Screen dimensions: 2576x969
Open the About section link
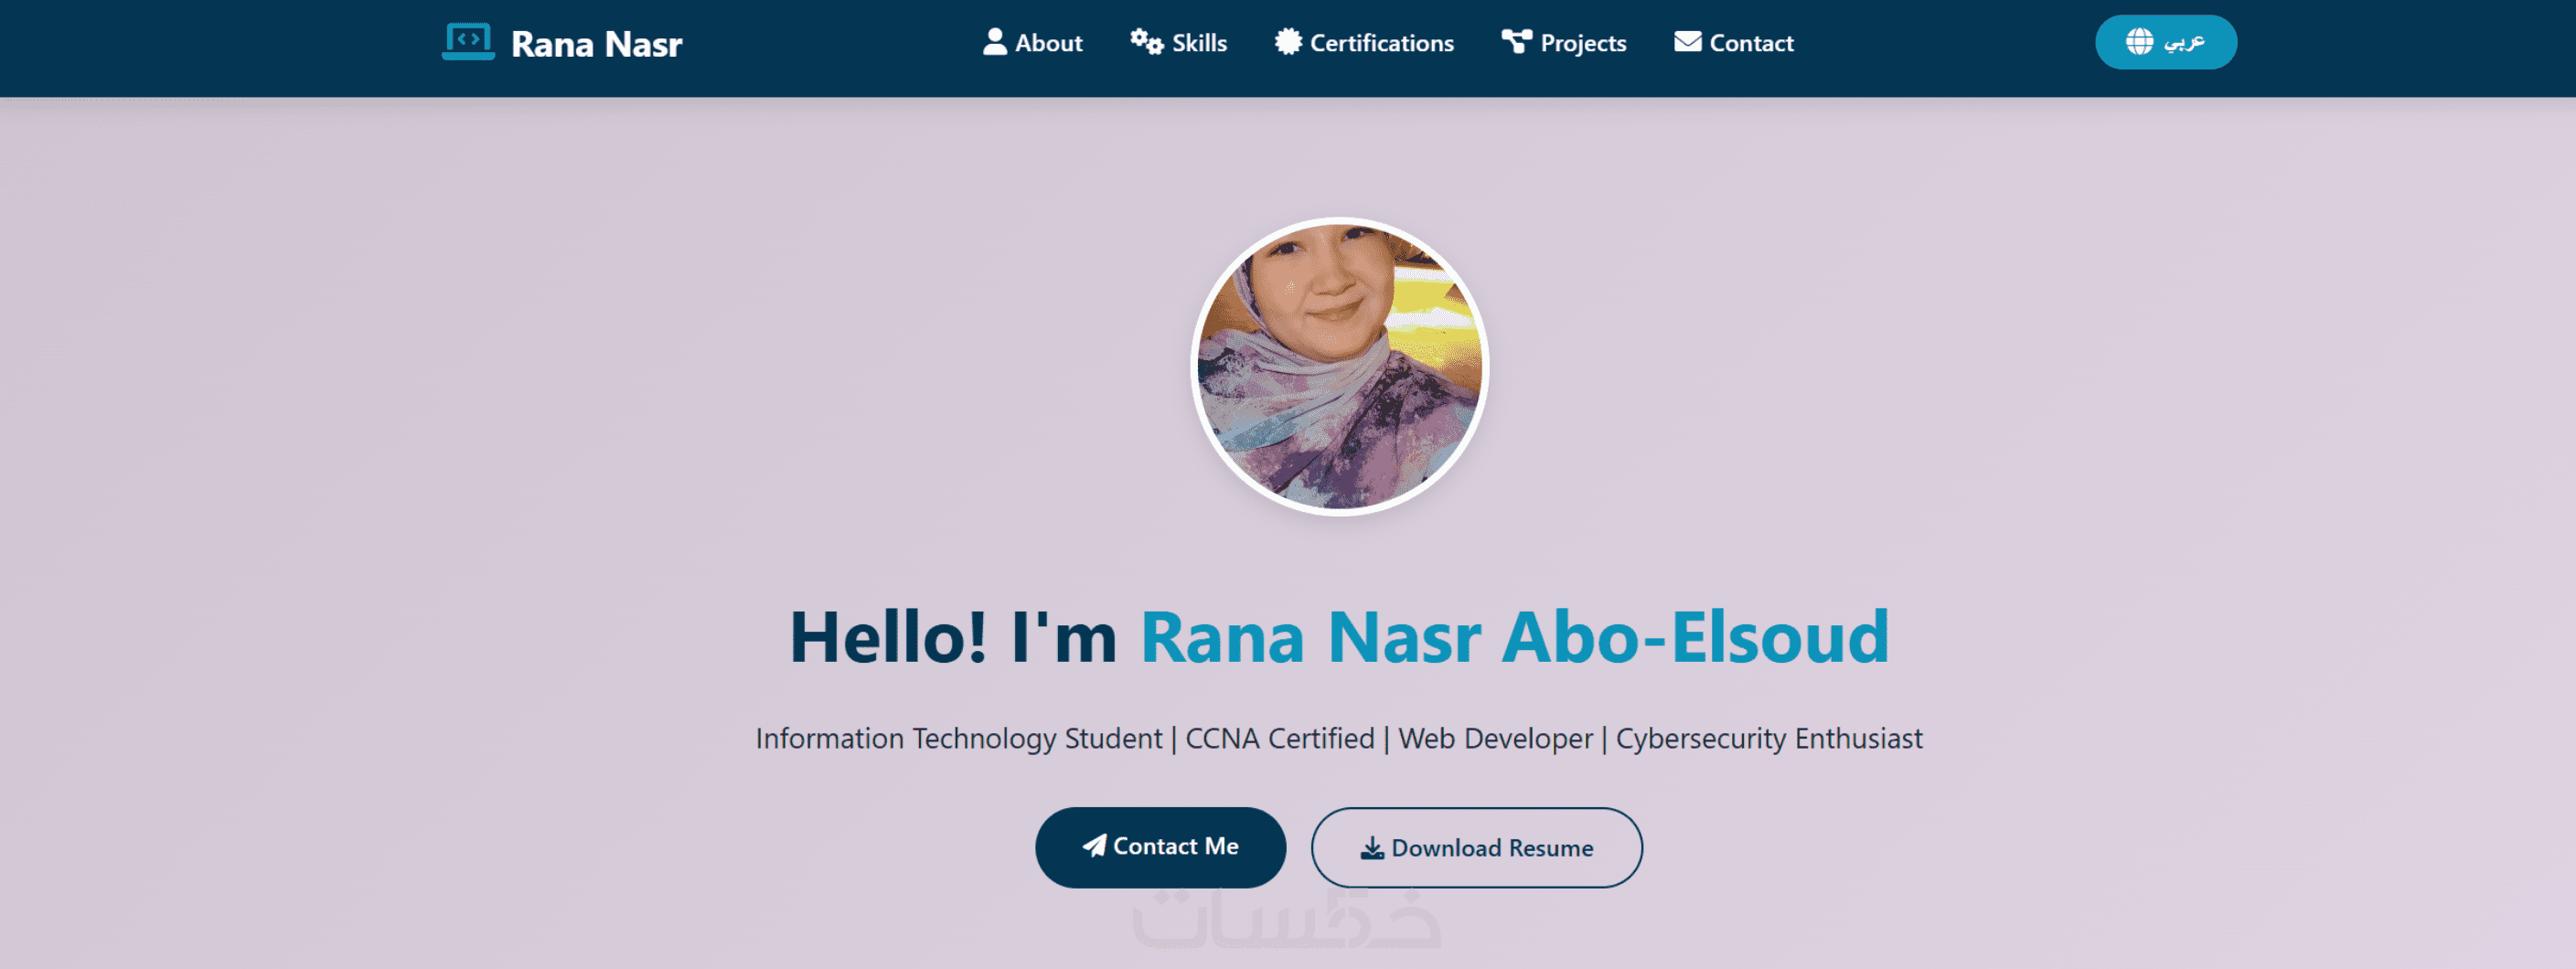(x=1048, y=43)
